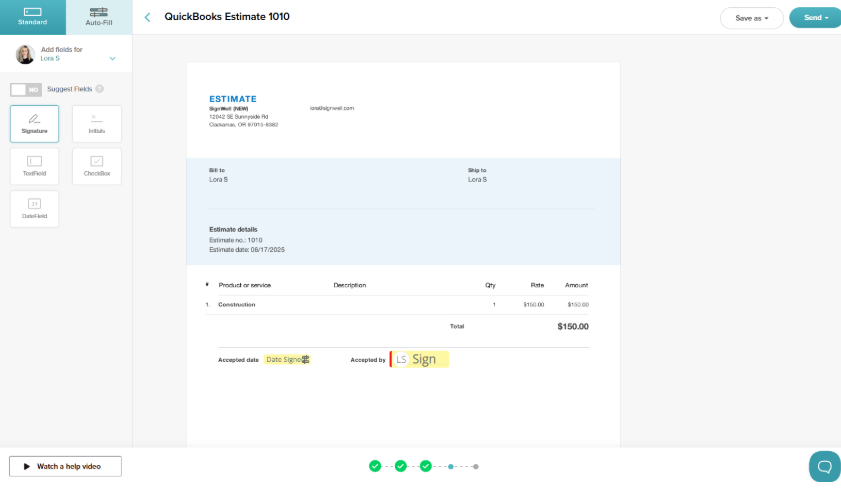Click the back arrow beside document title
Viewport: 841px width, 491px height.
pos(148,17)
